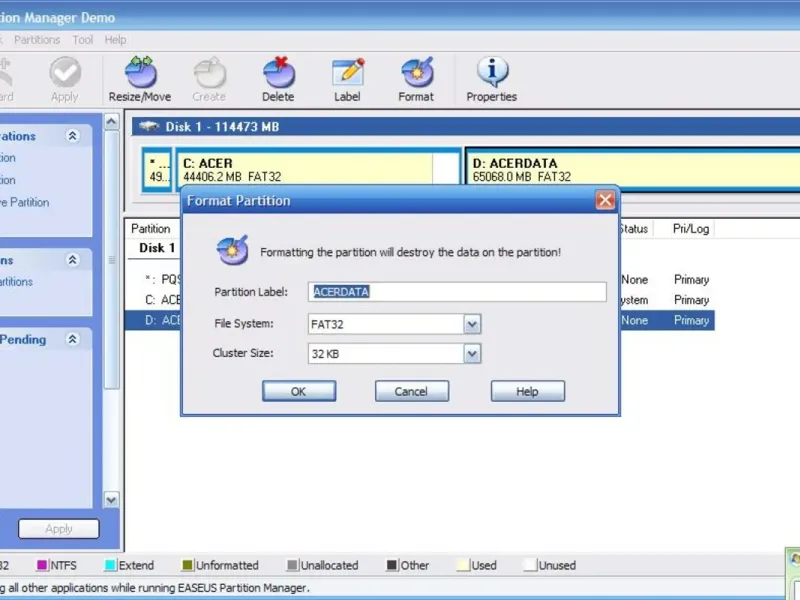Image resolution: width=800 pixels, height=600 pixels.
Task: Click the disk drive icon beside Disk 1
Action: 149,126
